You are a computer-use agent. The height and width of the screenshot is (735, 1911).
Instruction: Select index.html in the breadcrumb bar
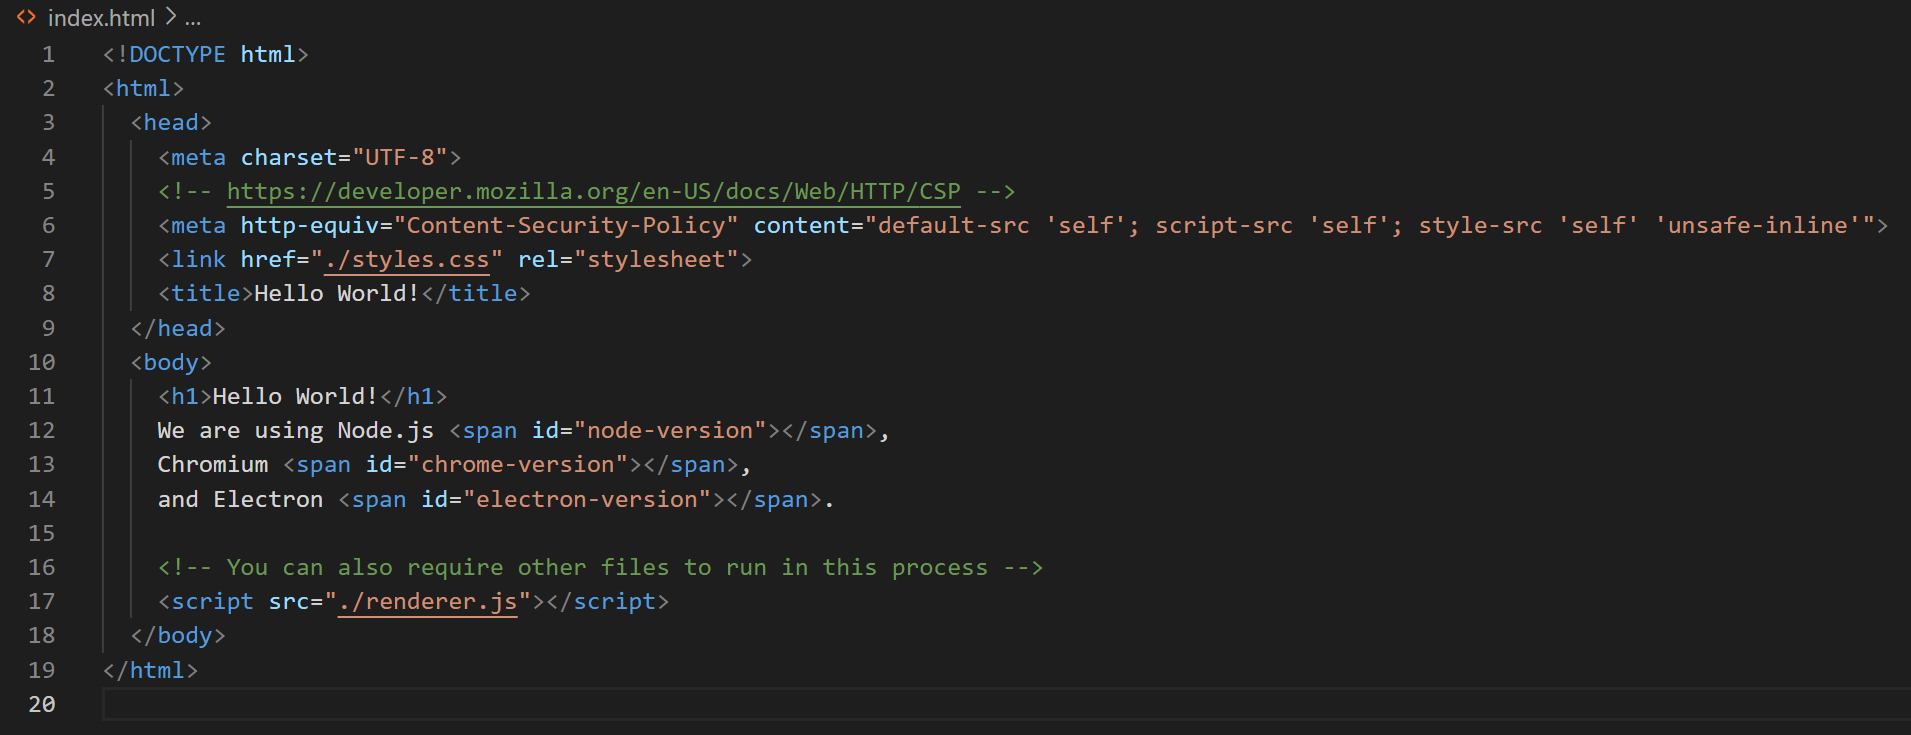click(101, 18)
